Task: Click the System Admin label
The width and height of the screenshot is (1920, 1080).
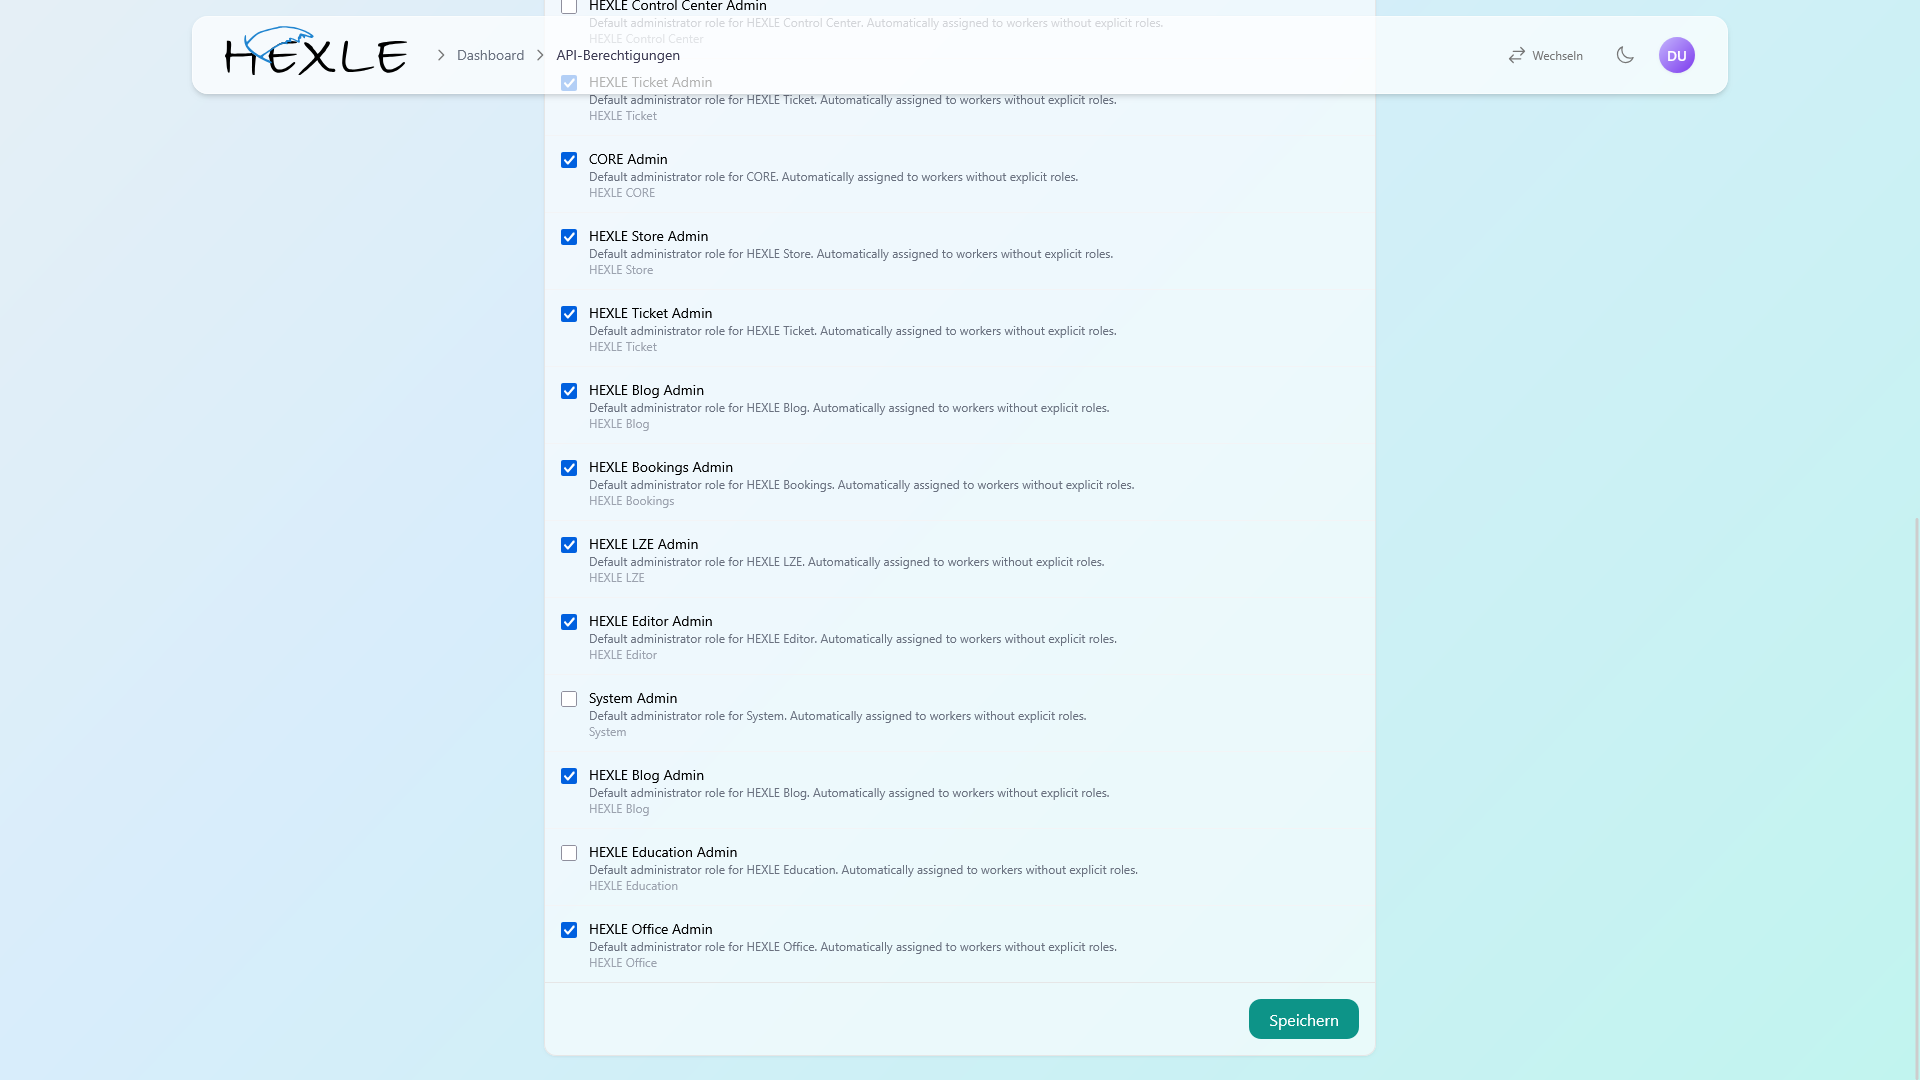Action: (633, 698)
